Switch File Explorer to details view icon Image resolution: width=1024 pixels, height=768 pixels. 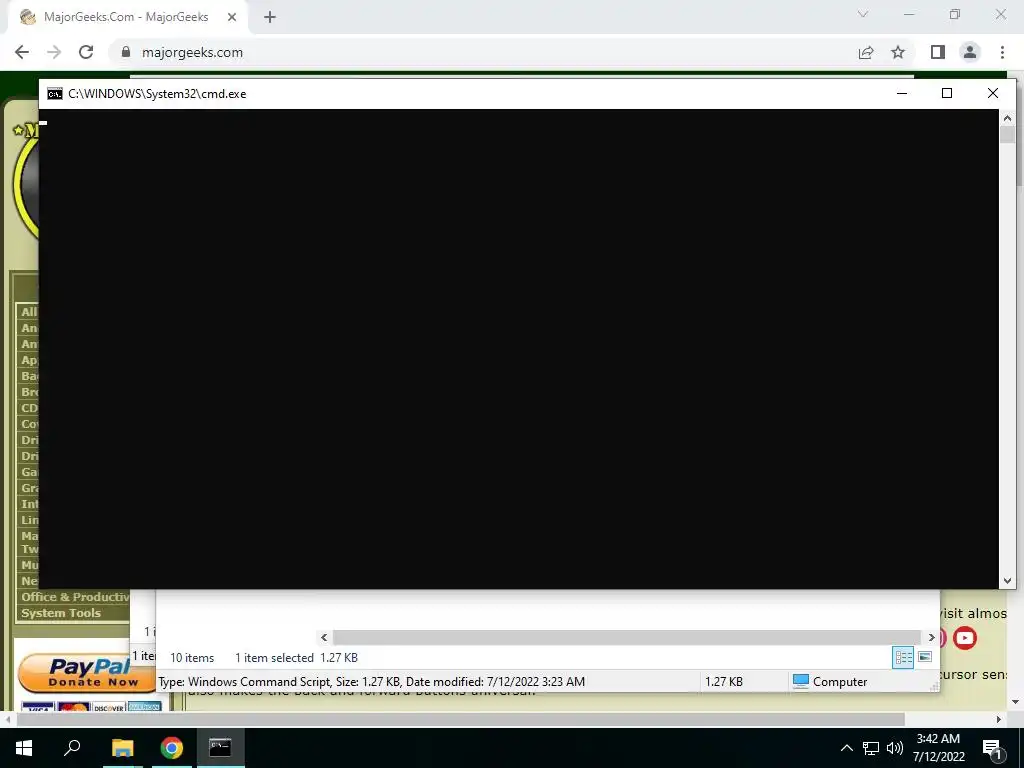[x=903, y=658]
